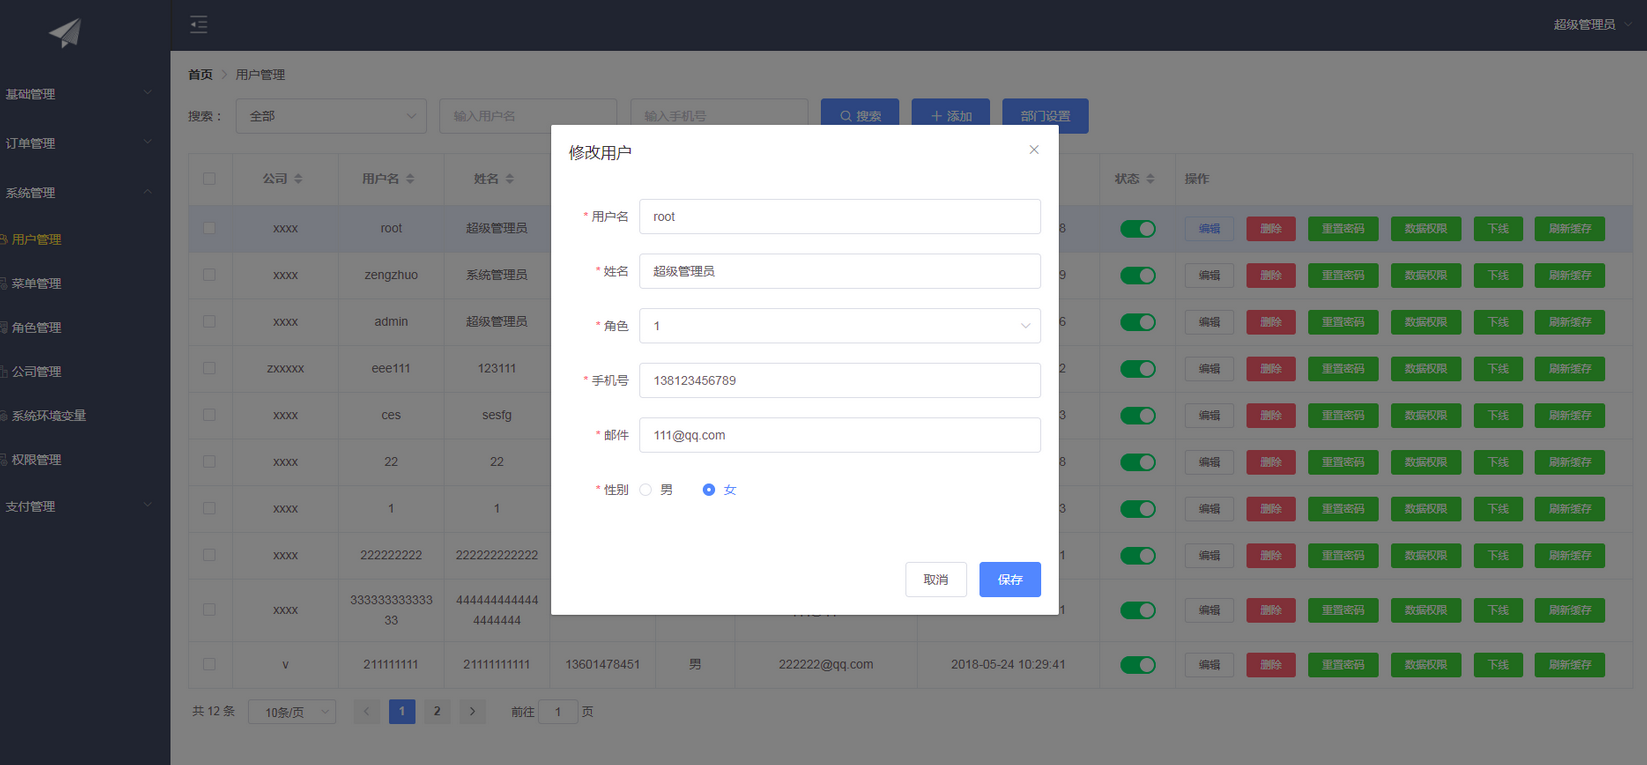
Task: Select the 男 gender radio button
Action: point(646,490)
